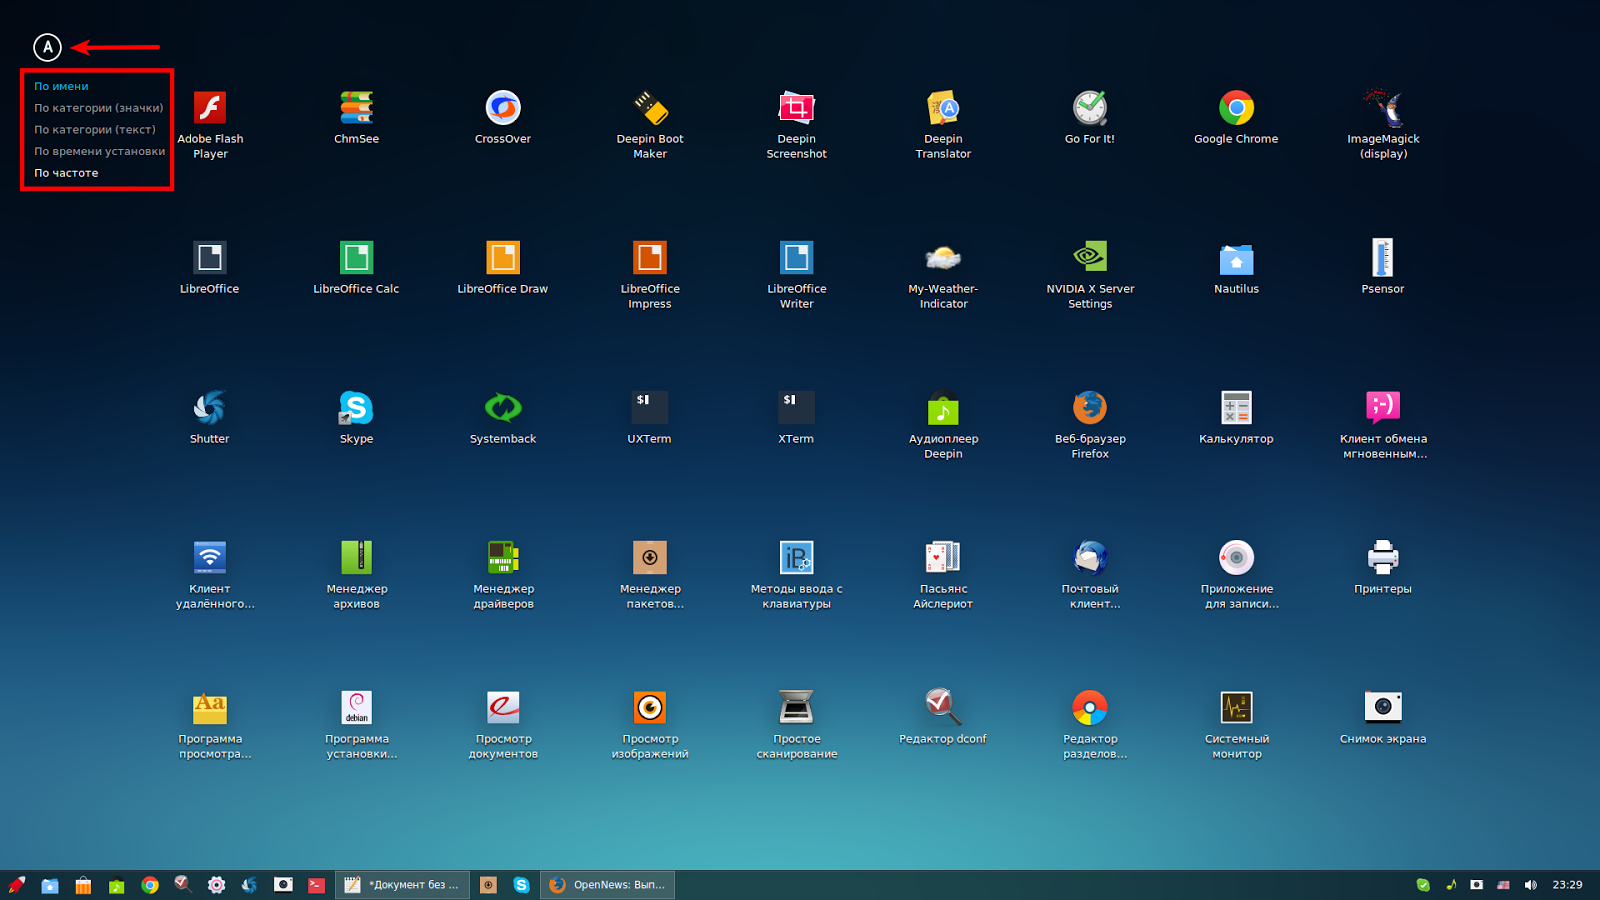Open Systemback application
This screenshot has width=1600, height=900.
(x=503, y=408)
